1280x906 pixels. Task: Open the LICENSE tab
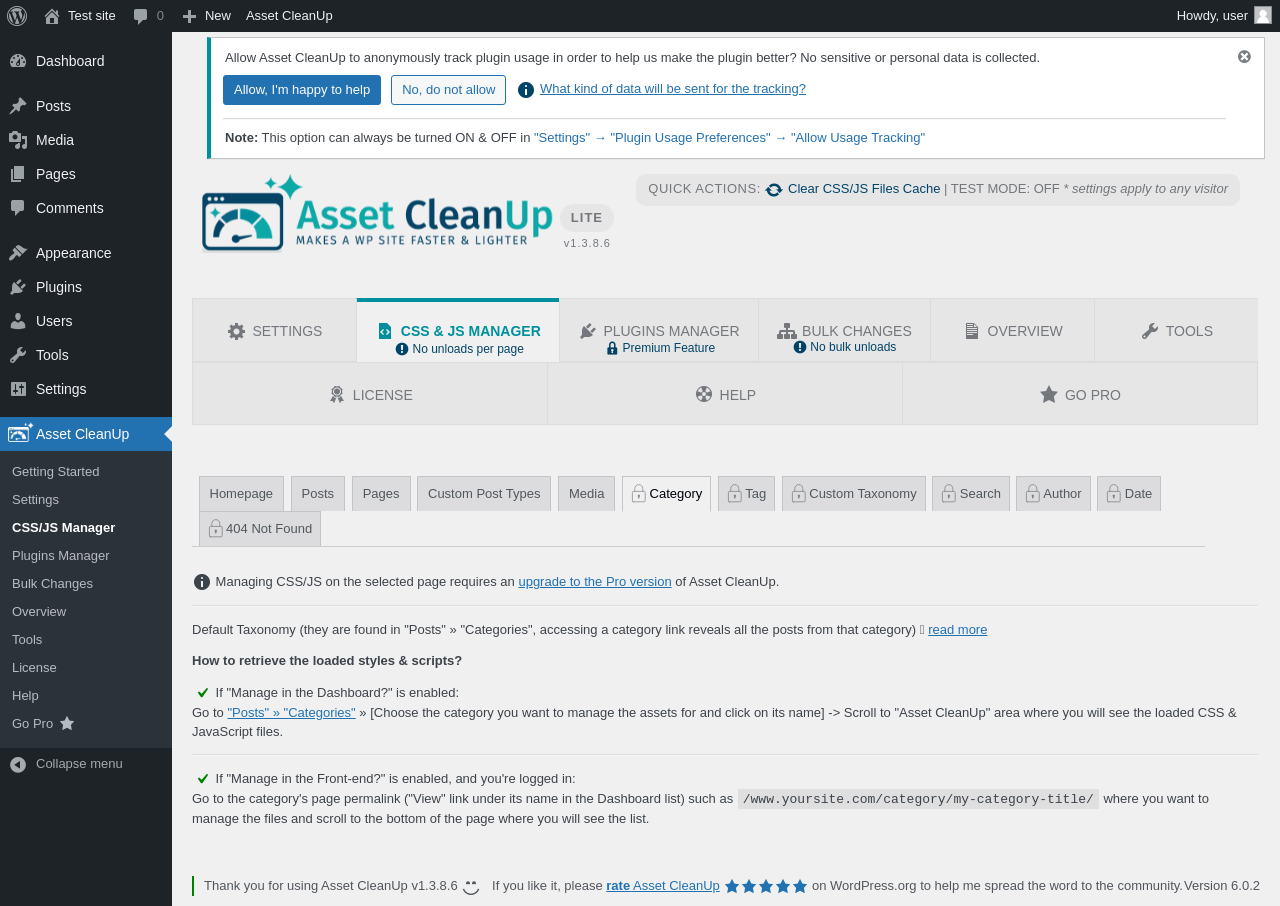click(370, 394)
